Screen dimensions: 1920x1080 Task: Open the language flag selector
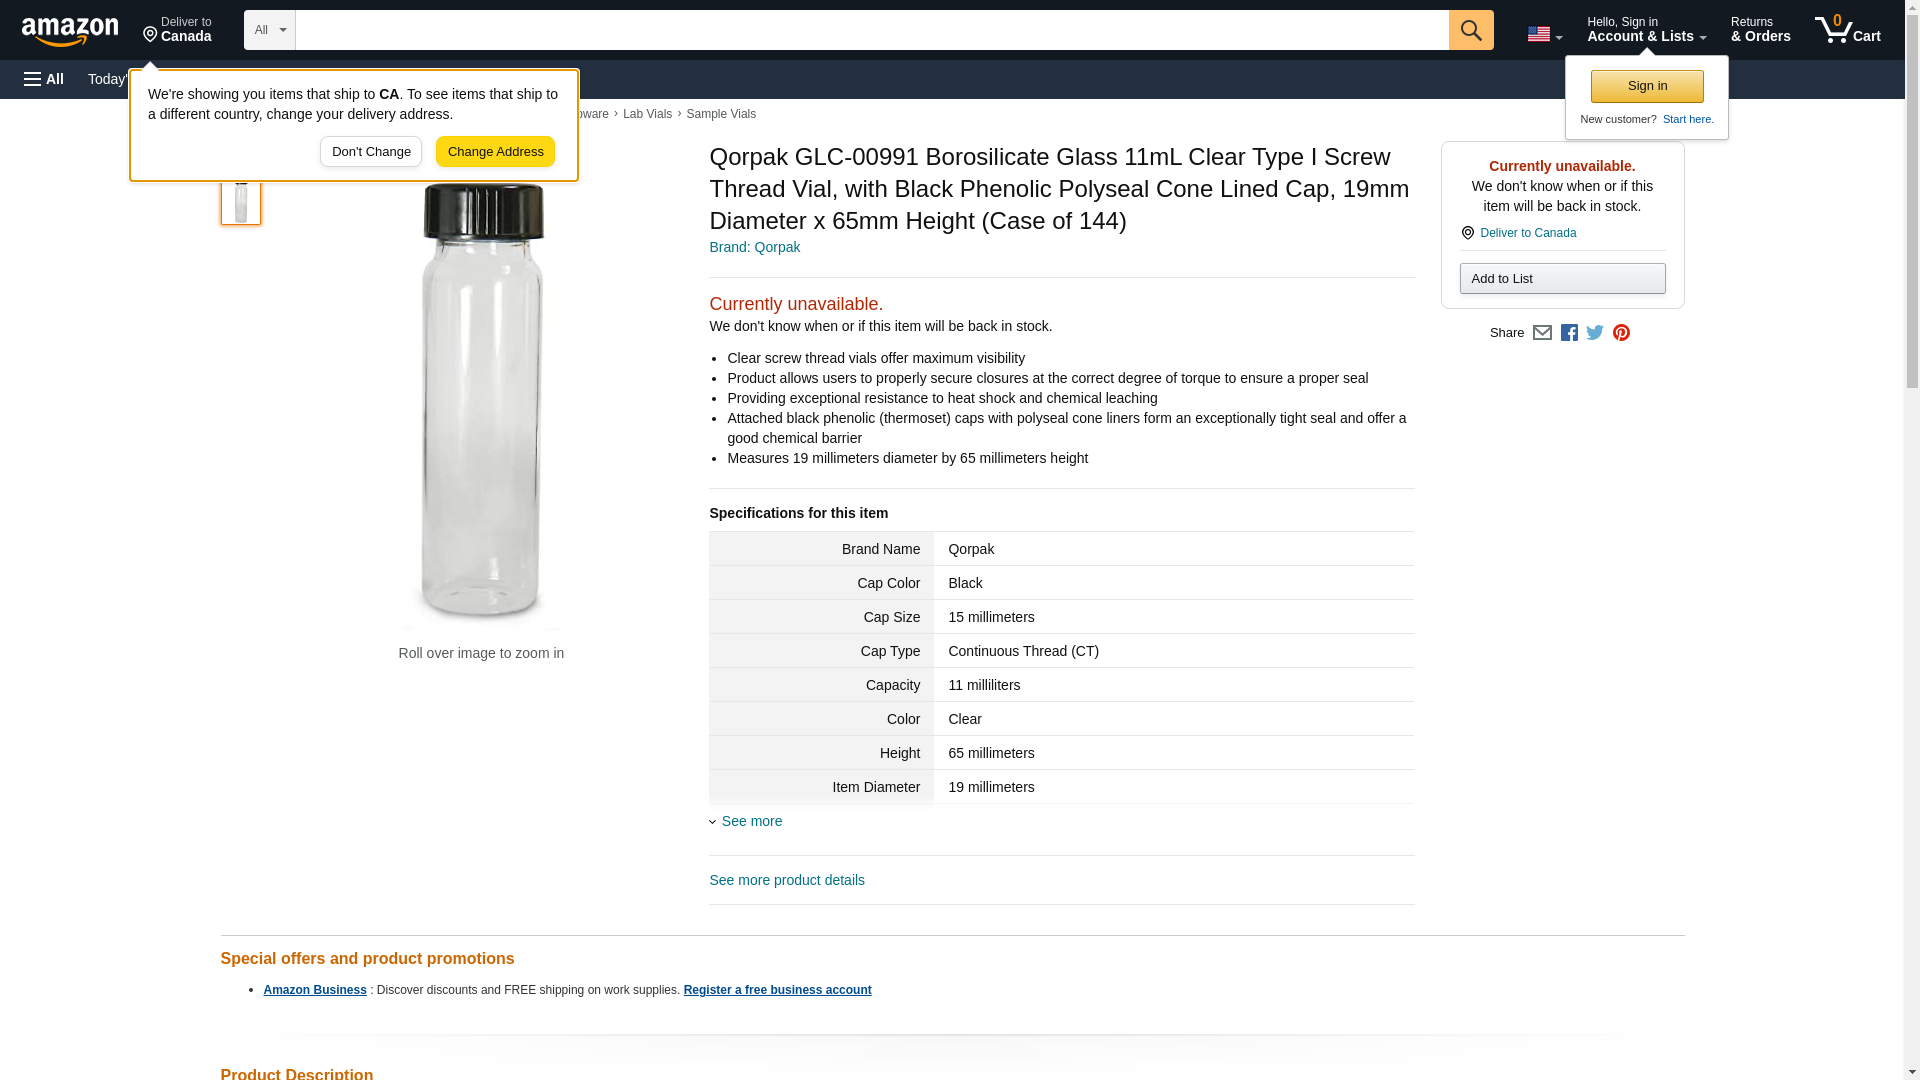1544,34
